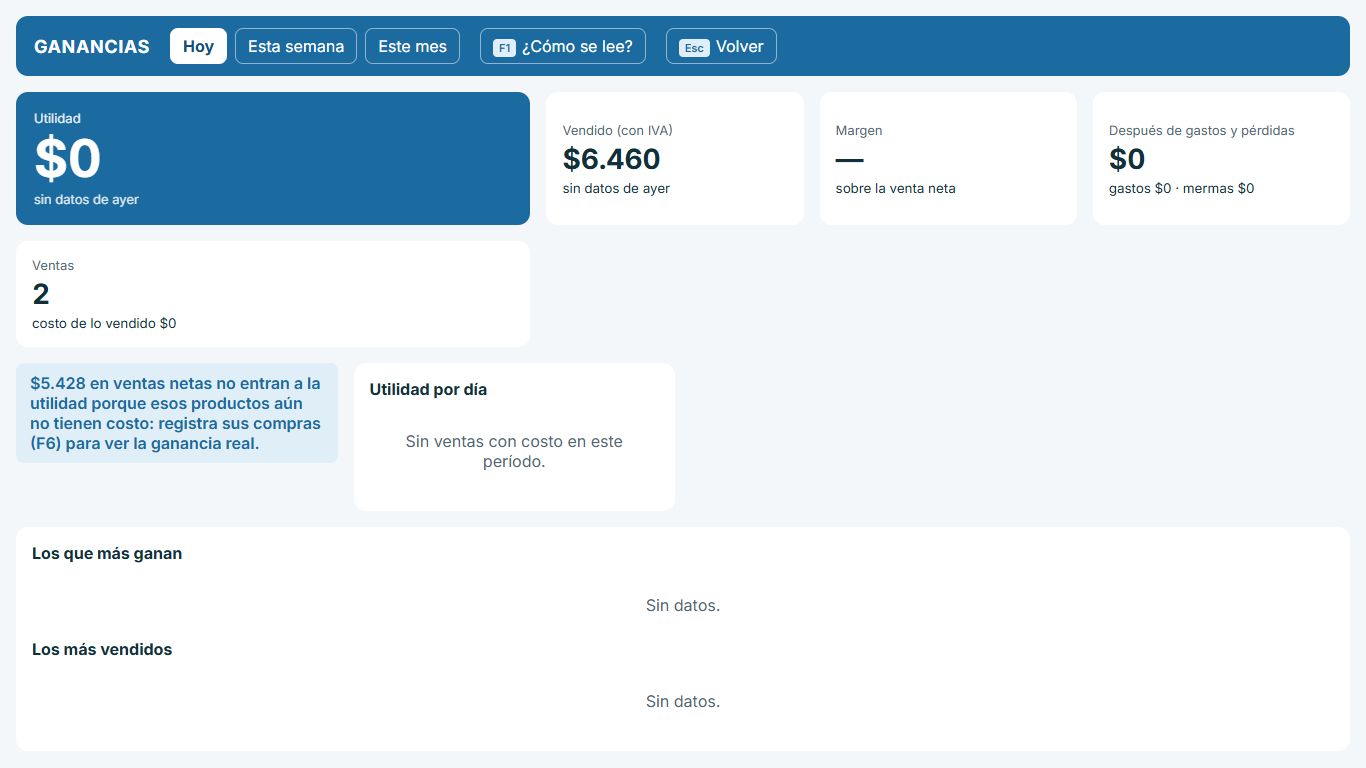
Task: Click the Volver button
Action: 721,46
